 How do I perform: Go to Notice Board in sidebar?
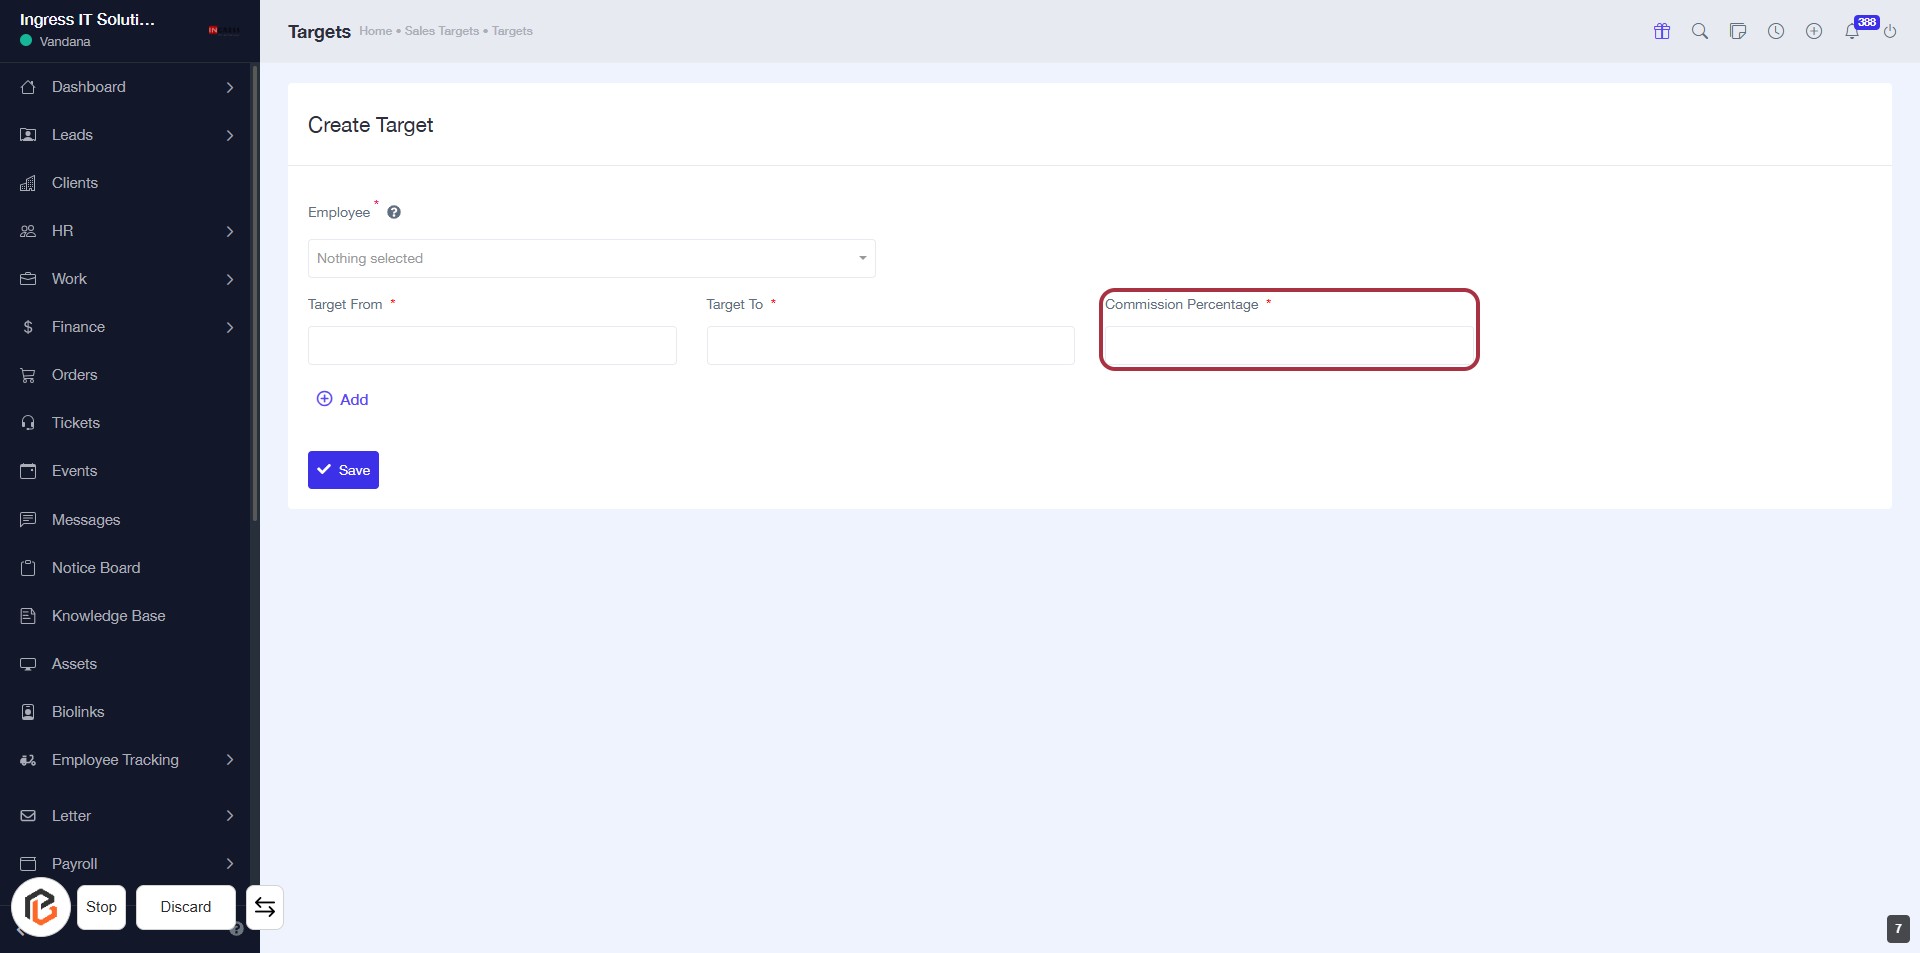coord(96,568)
